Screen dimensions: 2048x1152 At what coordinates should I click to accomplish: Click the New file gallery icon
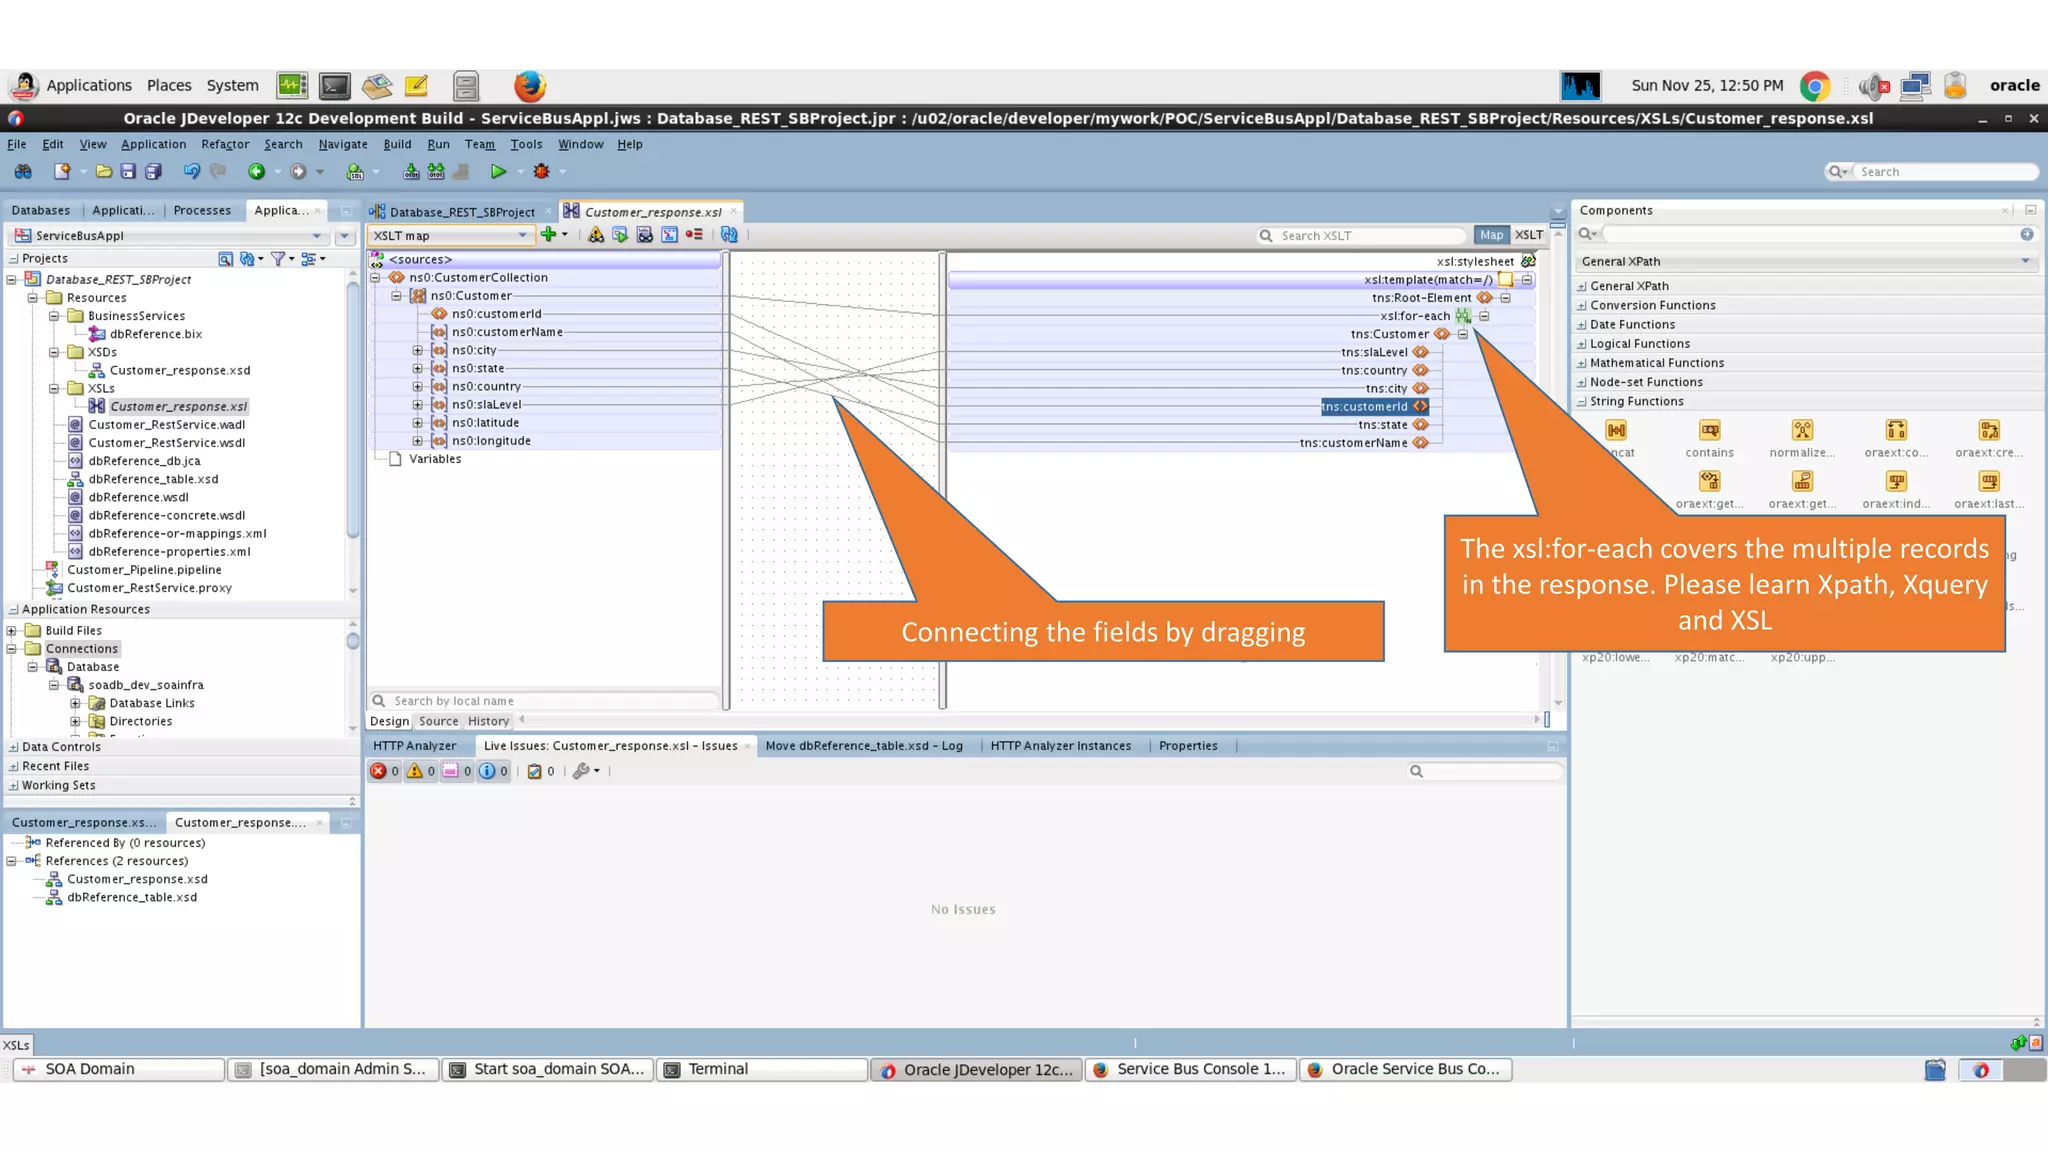(62, 172)
